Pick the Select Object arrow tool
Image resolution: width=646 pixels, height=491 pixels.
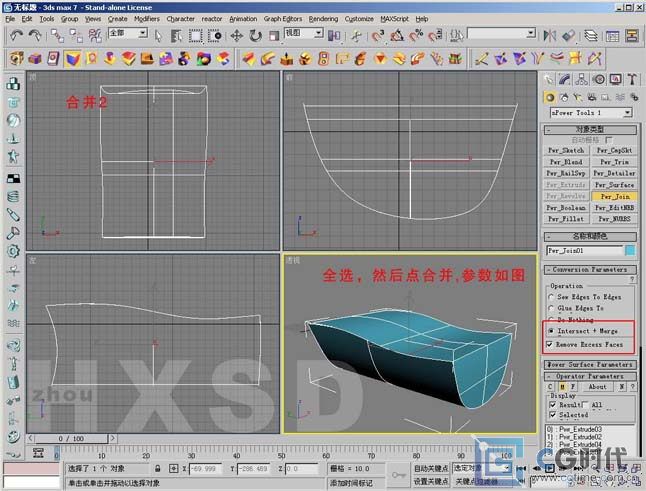(158, 36)
